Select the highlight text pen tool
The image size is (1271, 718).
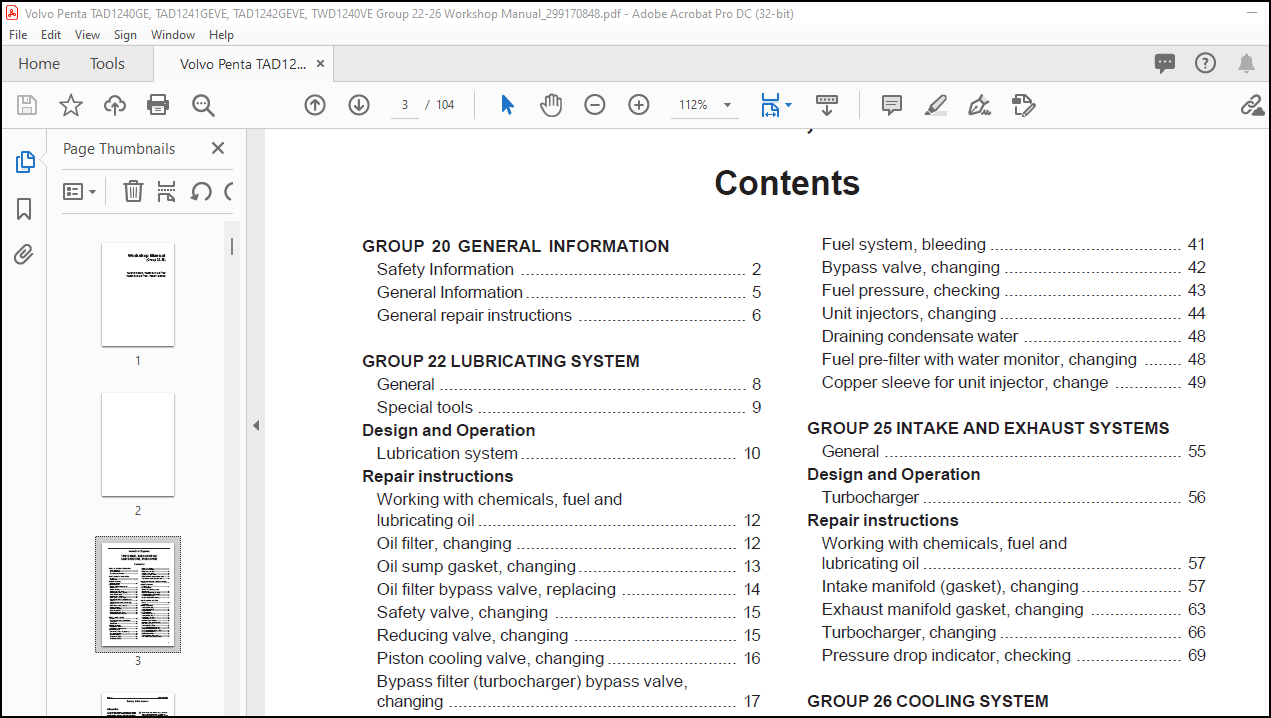click(936, 105)
